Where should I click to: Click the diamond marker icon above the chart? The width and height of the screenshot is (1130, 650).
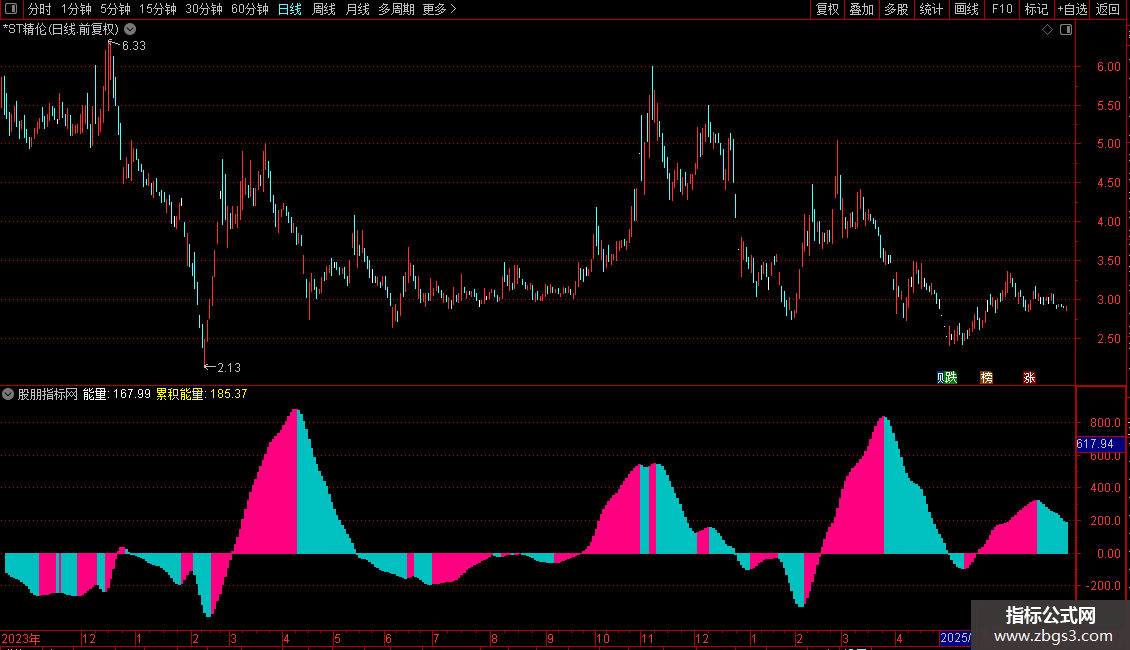pos(1048,30)
